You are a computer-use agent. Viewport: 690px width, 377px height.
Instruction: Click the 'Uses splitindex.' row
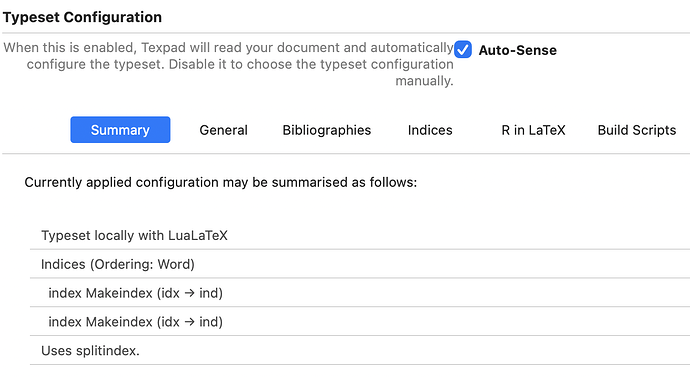pos(360,351)
